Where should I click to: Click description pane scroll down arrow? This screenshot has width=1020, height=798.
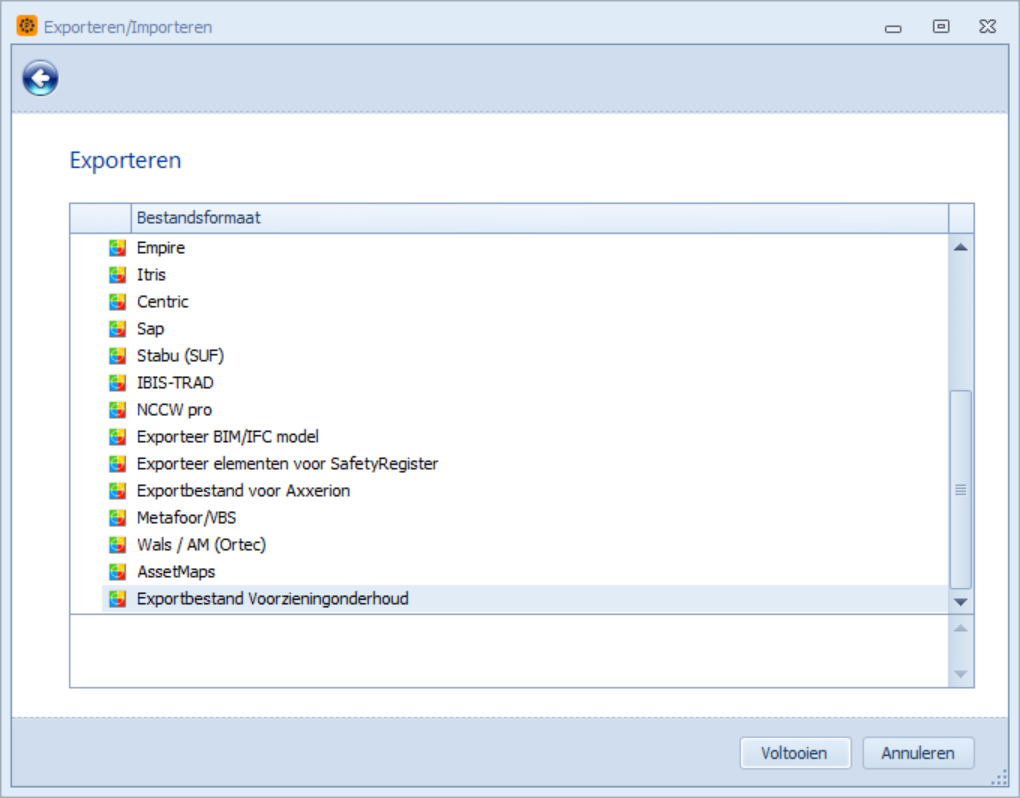pyautogui.click(x=961, y=674)
